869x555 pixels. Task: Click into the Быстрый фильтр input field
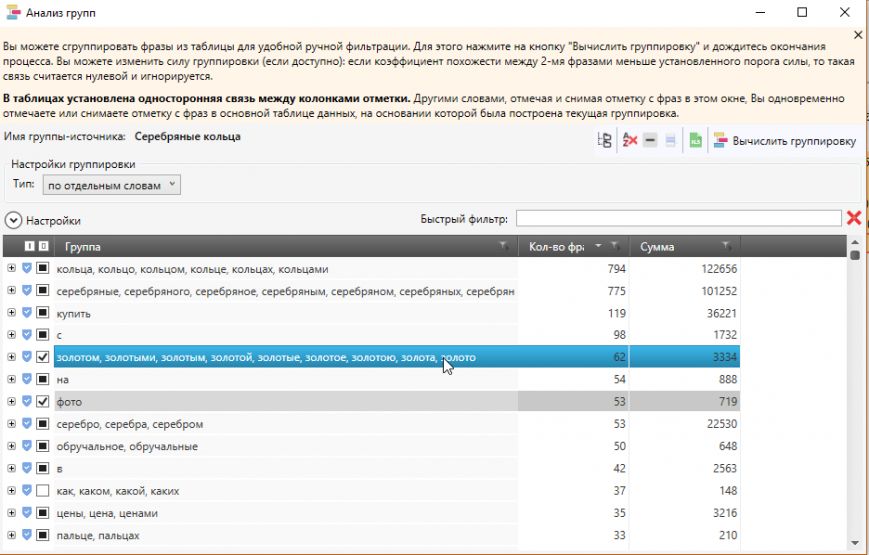point(679,218)
